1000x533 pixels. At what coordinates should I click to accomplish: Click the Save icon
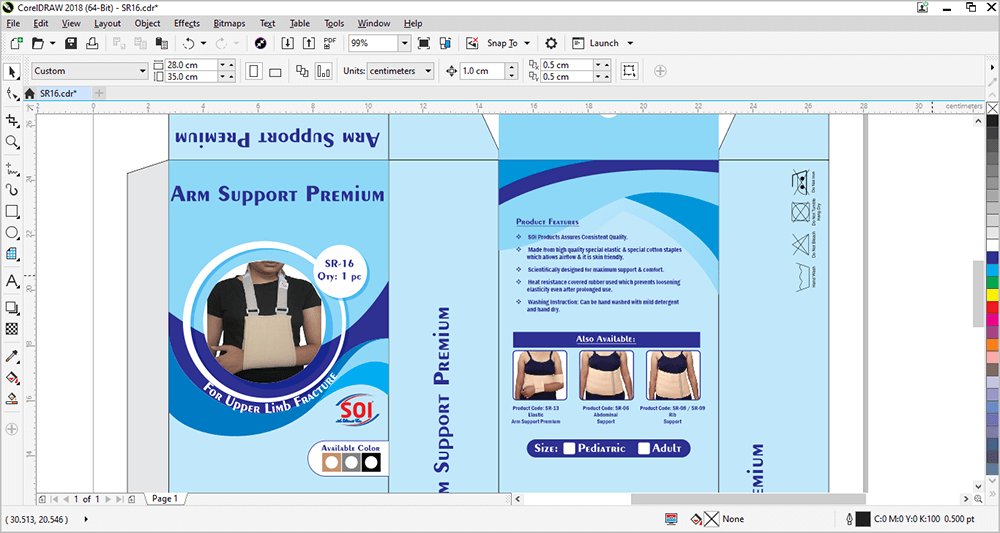point(71,43)
